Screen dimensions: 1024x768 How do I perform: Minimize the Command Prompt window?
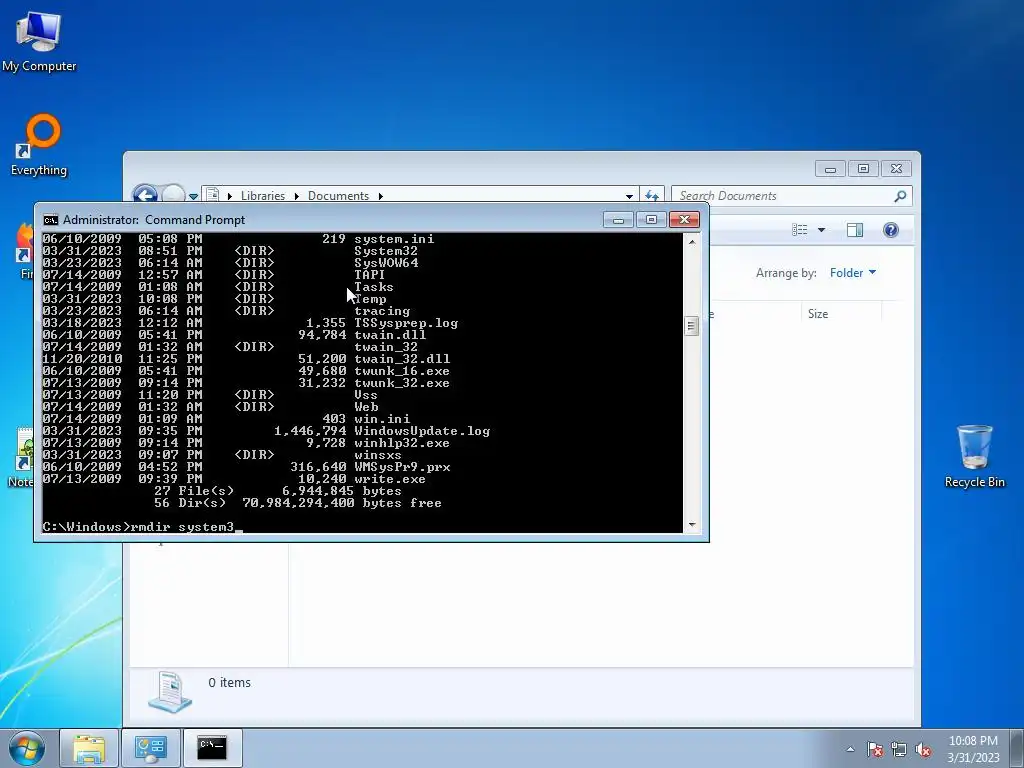(618, 220)
